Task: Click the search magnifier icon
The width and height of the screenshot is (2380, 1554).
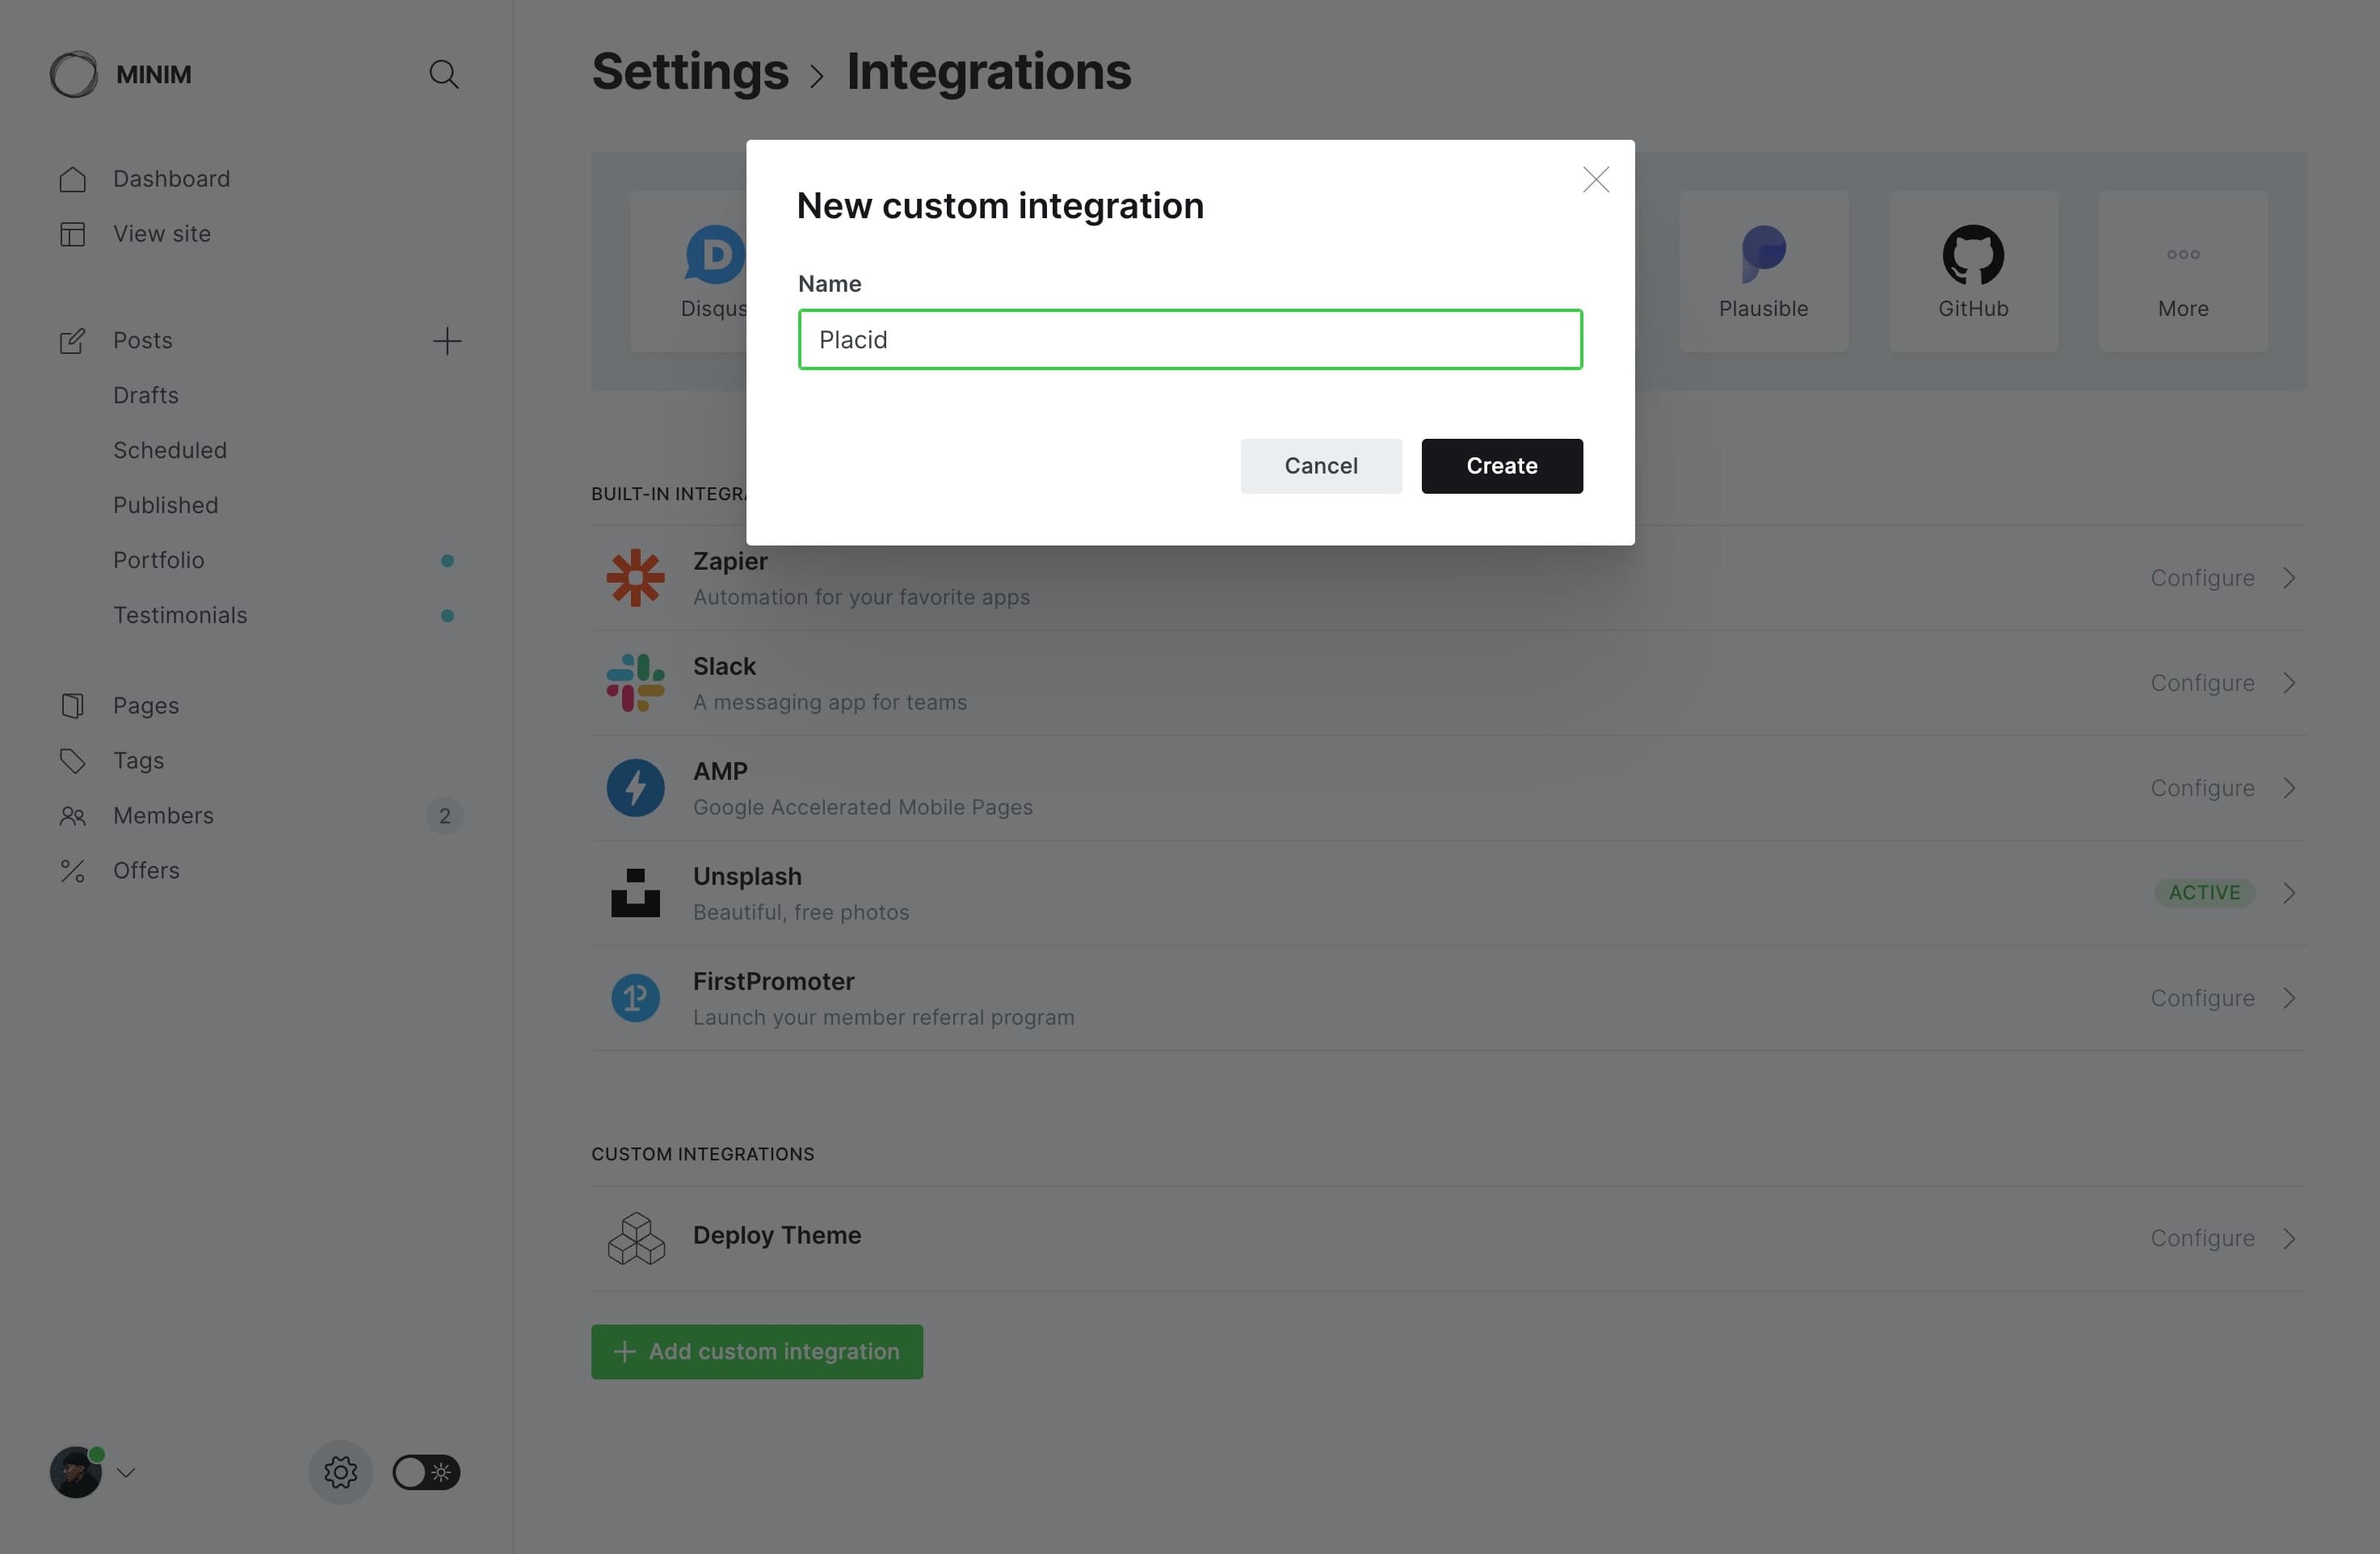Action: pyautogui.click(x=444, y=75)
